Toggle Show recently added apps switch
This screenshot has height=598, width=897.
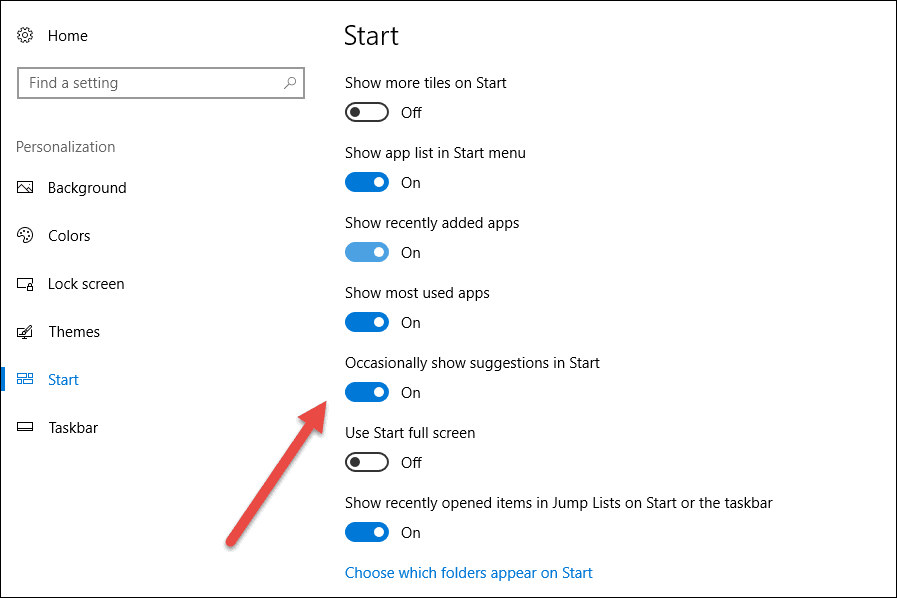[x=367, y=252]
